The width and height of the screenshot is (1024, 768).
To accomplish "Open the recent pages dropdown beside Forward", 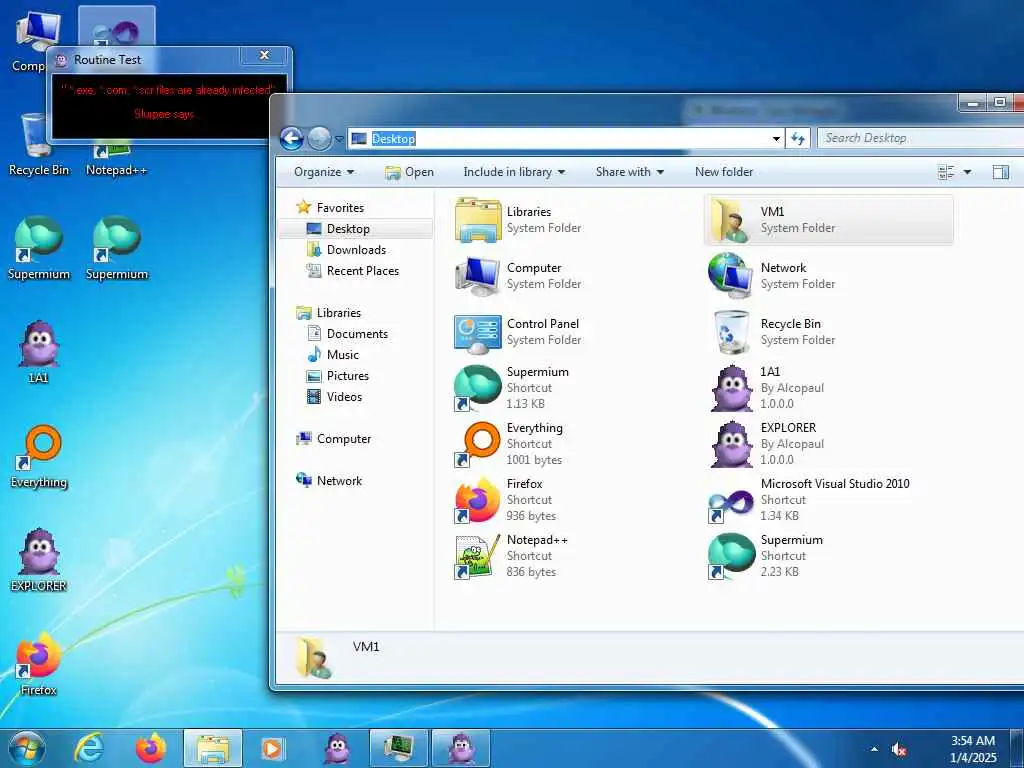I will point(339,139).
